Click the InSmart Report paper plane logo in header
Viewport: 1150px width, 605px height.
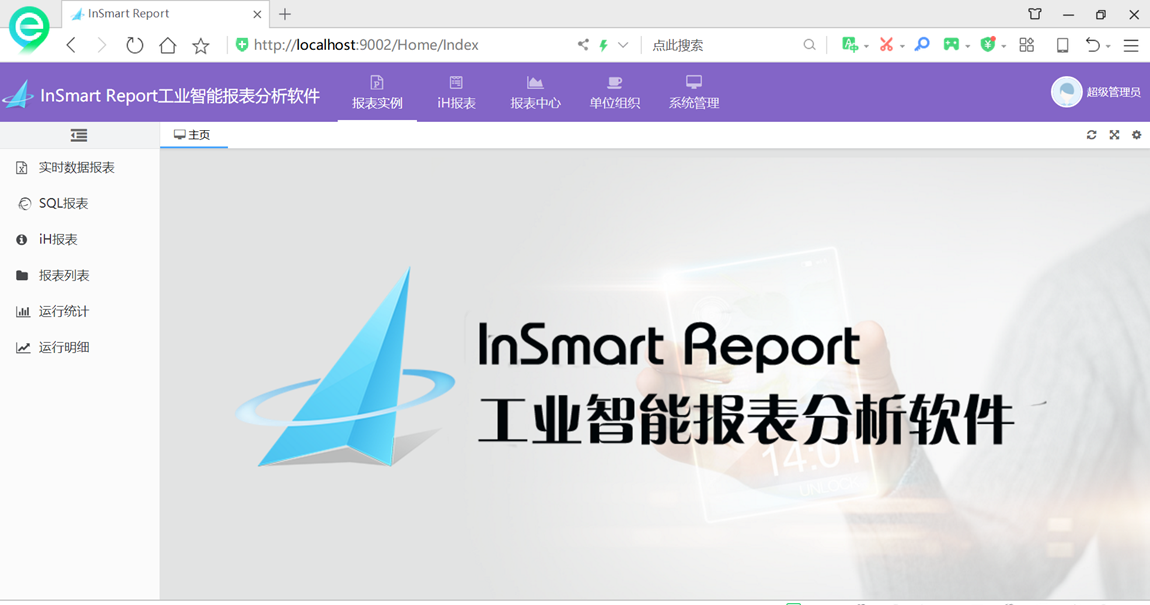(18, 95)
